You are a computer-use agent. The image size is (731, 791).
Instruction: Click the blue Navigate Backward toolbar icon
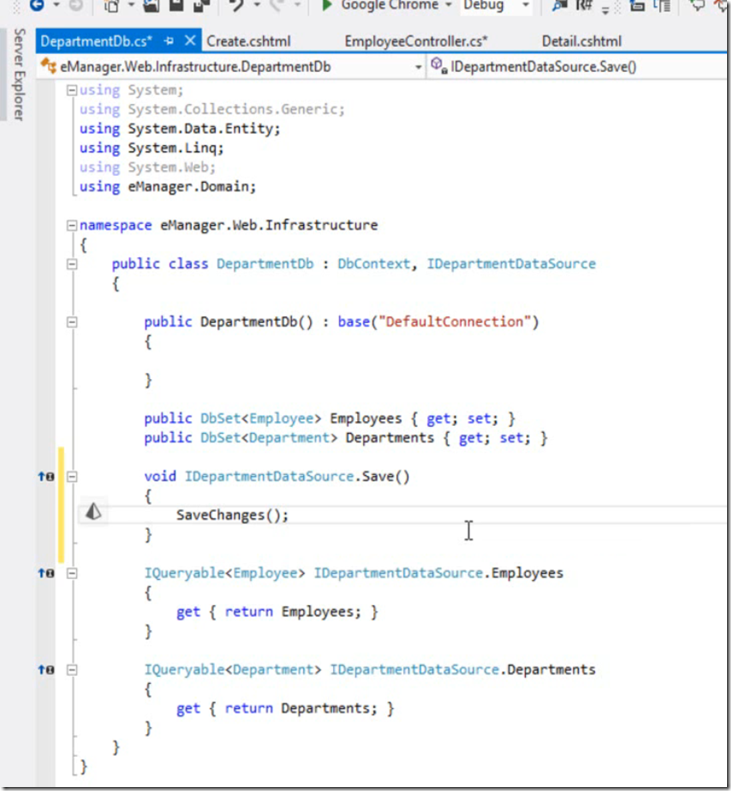[x=37, y=5]
